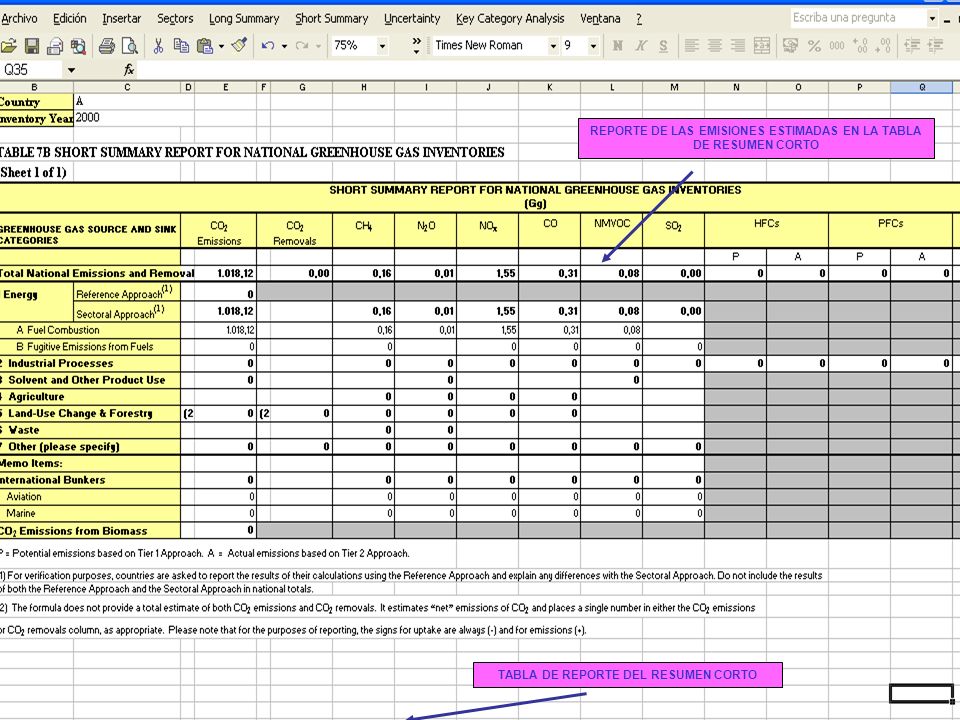Image resolution: width=960 pixels, height=720 pixels.
Task: Click the Copy icon
Action: [x=181, y=45]
